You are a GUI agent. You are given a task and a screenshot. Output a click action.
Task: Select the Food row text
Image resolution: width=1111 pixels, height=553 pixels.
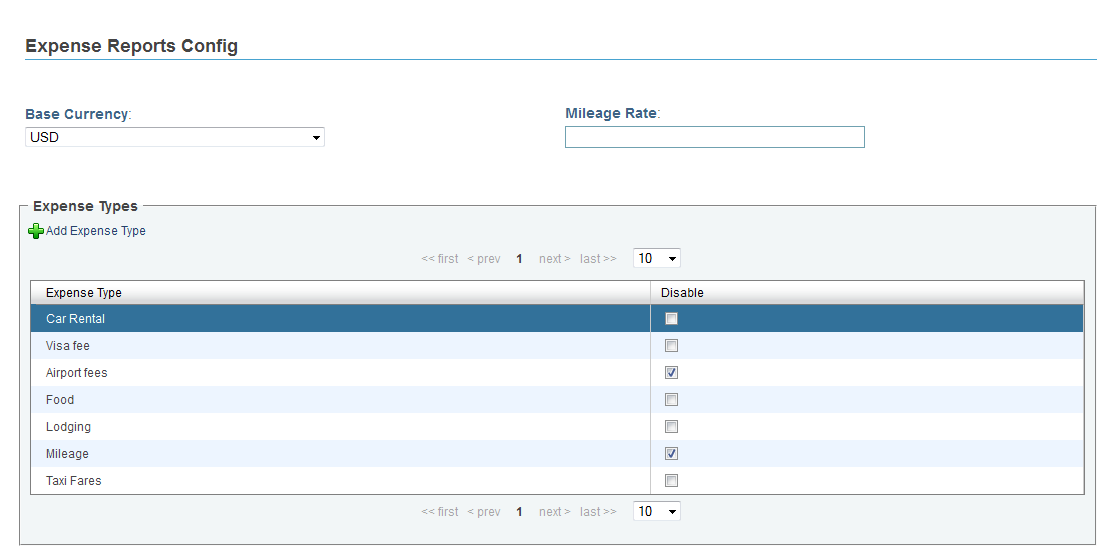pos(60,400)
